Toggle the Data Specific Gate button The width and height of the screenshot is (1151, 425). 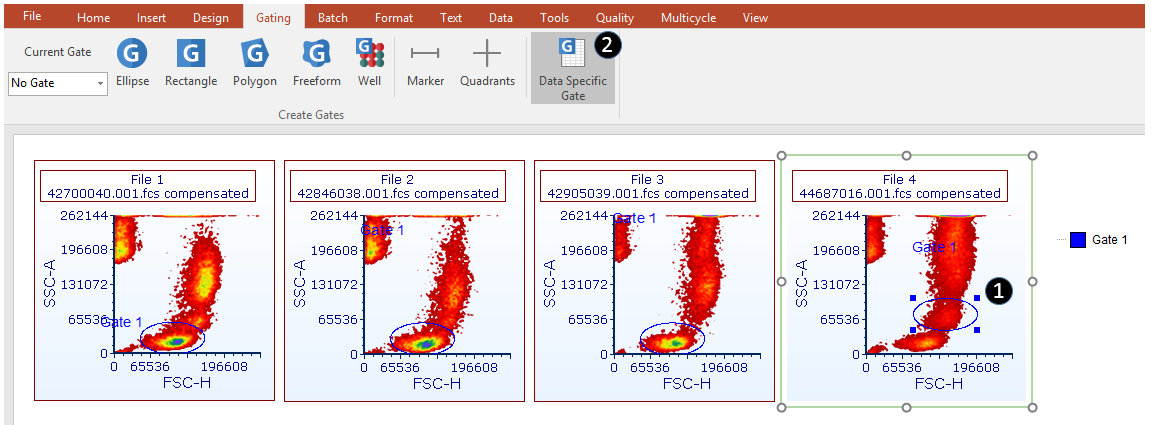[x=572, y=68]
